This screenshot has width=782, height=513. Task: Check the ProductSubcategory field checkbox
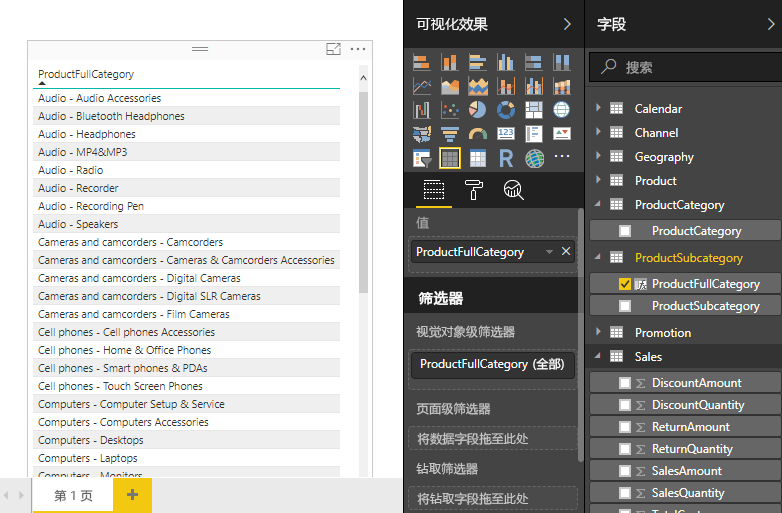(625, 306)
